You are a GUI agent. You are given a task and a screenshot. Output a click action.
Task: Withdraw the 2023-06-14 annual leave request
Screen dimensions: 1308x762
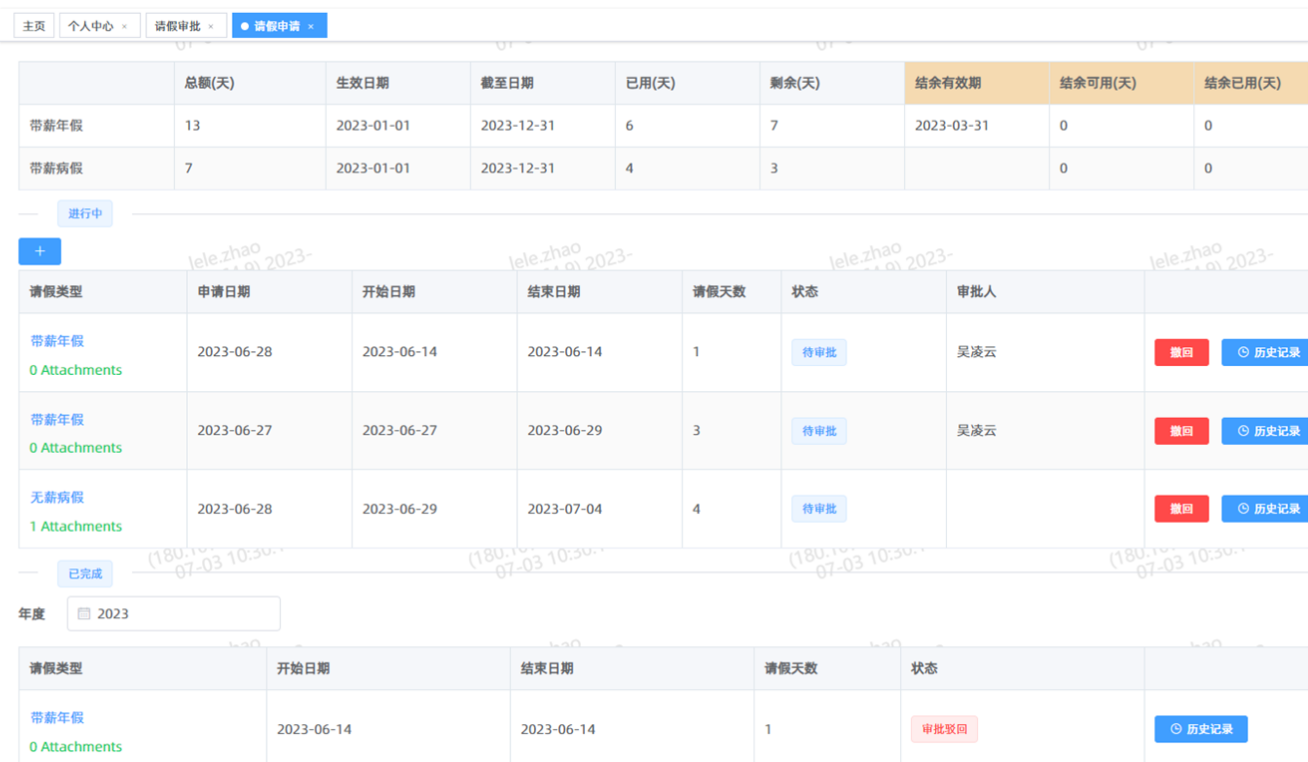1181,352
